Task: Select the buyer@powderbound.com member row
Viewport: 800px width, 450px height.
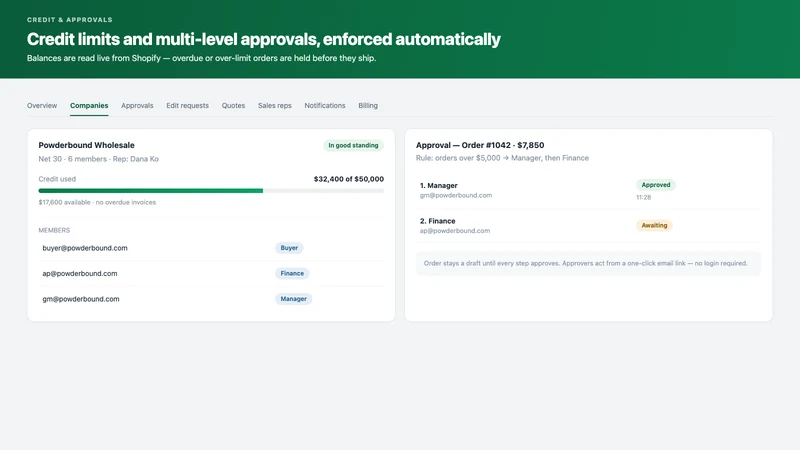Action: (211, 248)
